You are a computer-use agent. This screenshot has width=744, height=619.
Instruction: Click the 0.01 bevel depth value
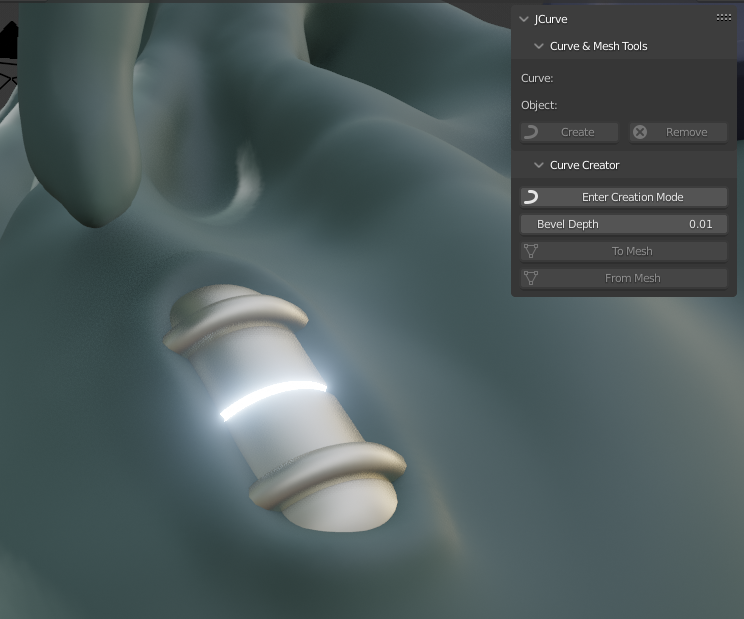700,224
